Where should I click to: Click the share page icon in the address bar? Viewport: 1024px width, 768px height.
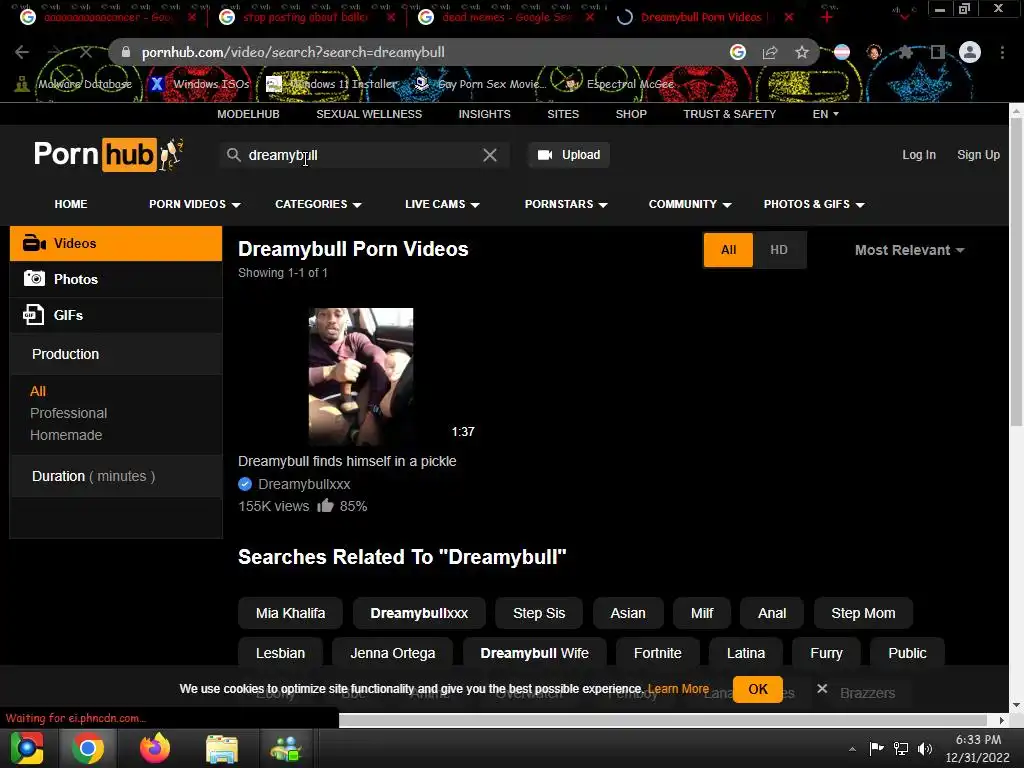(x=770, y=52)
